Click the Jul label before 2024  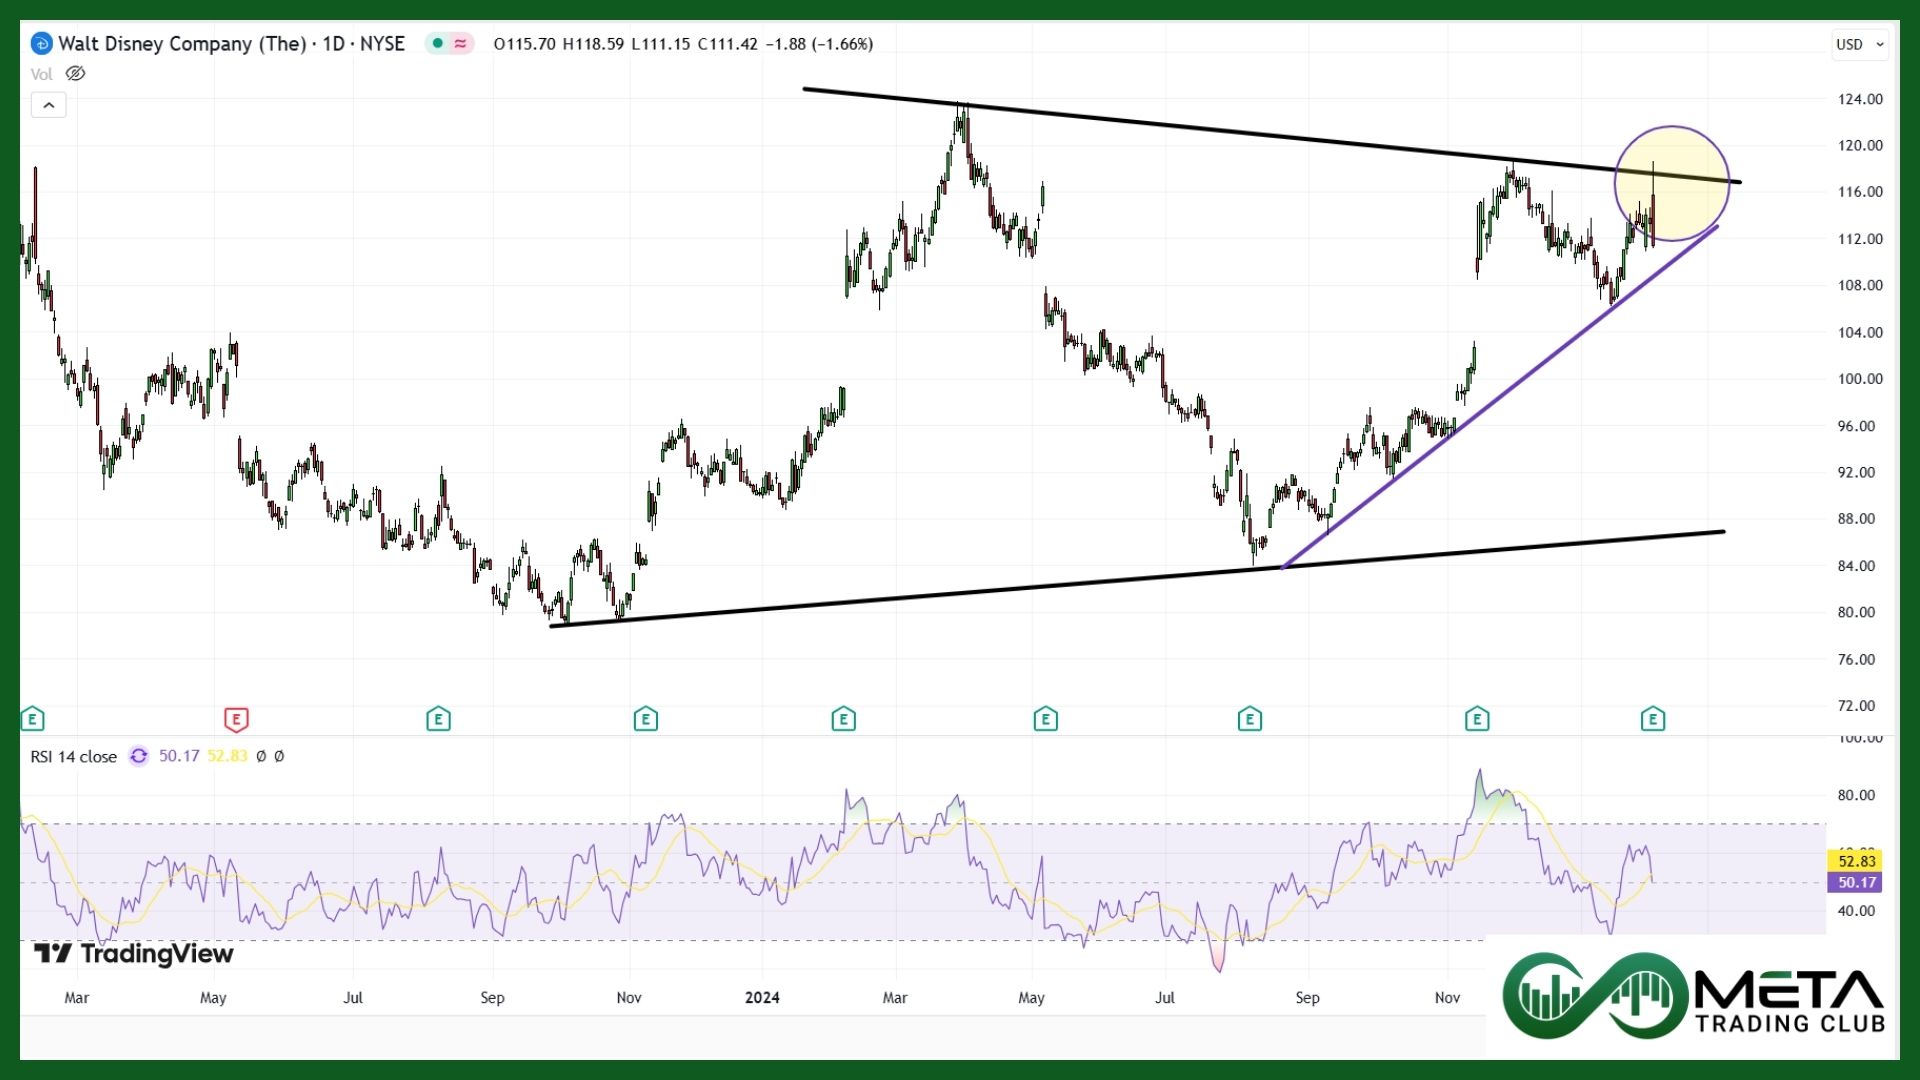(x=353, y=997)
